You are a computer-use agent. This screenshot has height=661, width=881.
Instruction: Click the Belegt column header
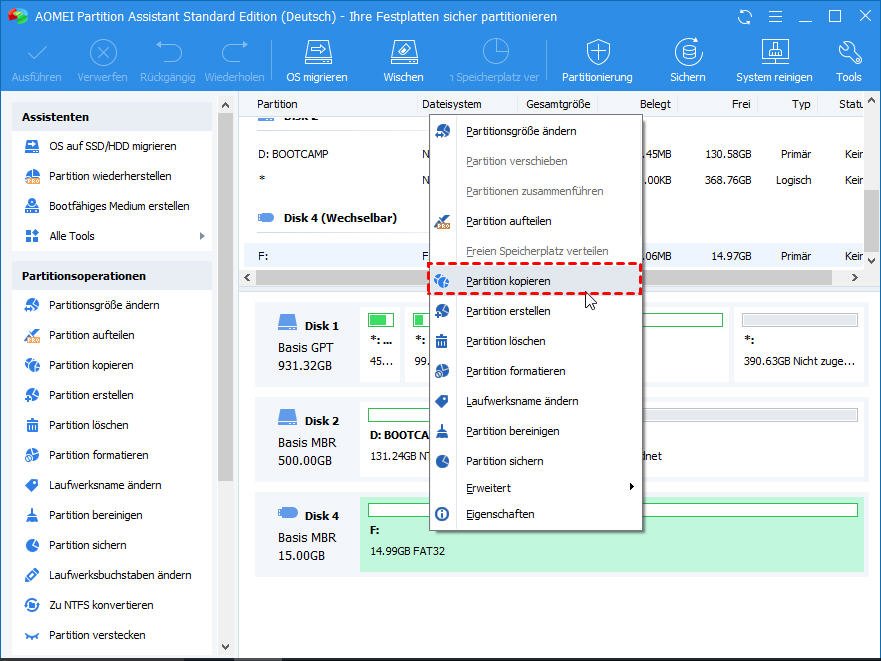pos(655,104)
